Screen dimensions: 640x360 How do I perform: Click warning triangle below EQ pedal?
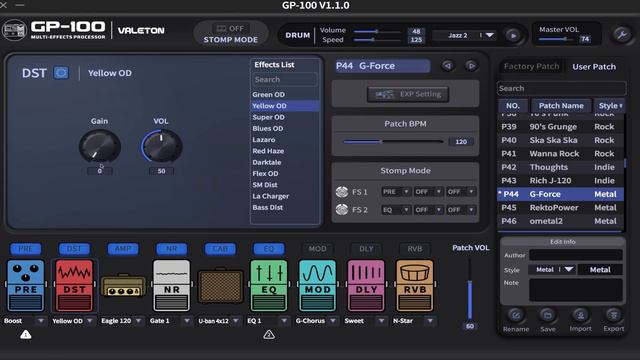pos(269,335)
